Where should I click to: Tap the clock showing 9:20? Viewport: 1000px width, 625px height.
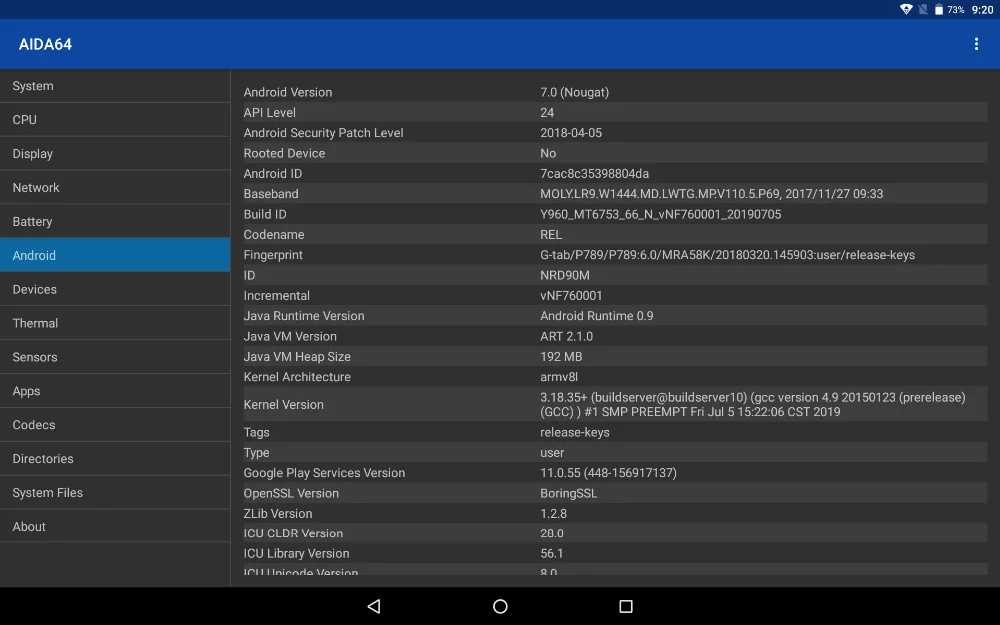(x=982, y=10)
